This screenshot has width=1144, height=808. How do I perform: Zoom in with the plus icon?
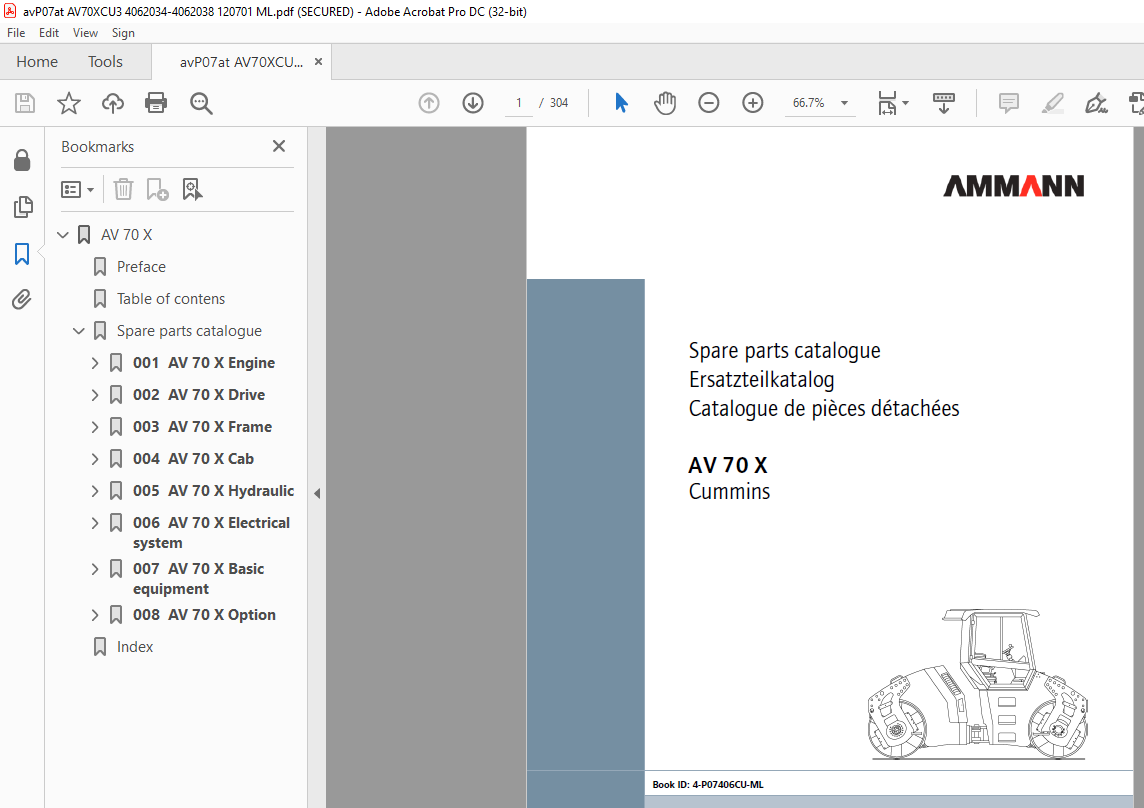(752, 103)
